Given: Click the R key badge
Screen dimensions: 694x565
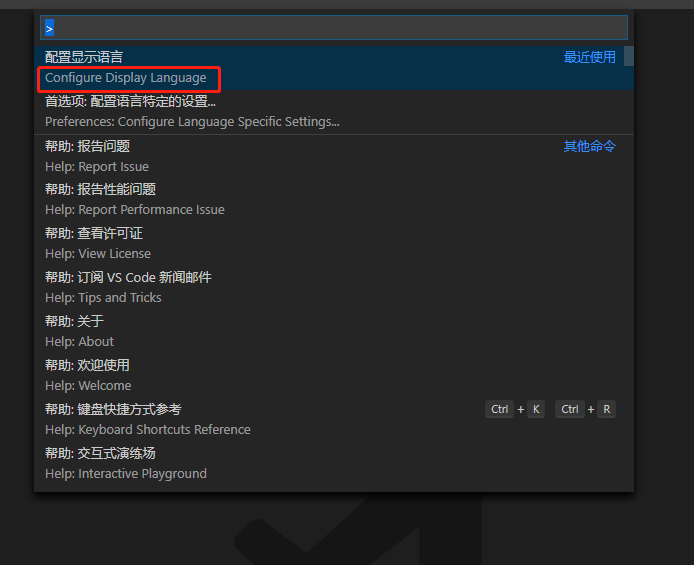Looking at the screenshot, I should click(x=606, y=409).
